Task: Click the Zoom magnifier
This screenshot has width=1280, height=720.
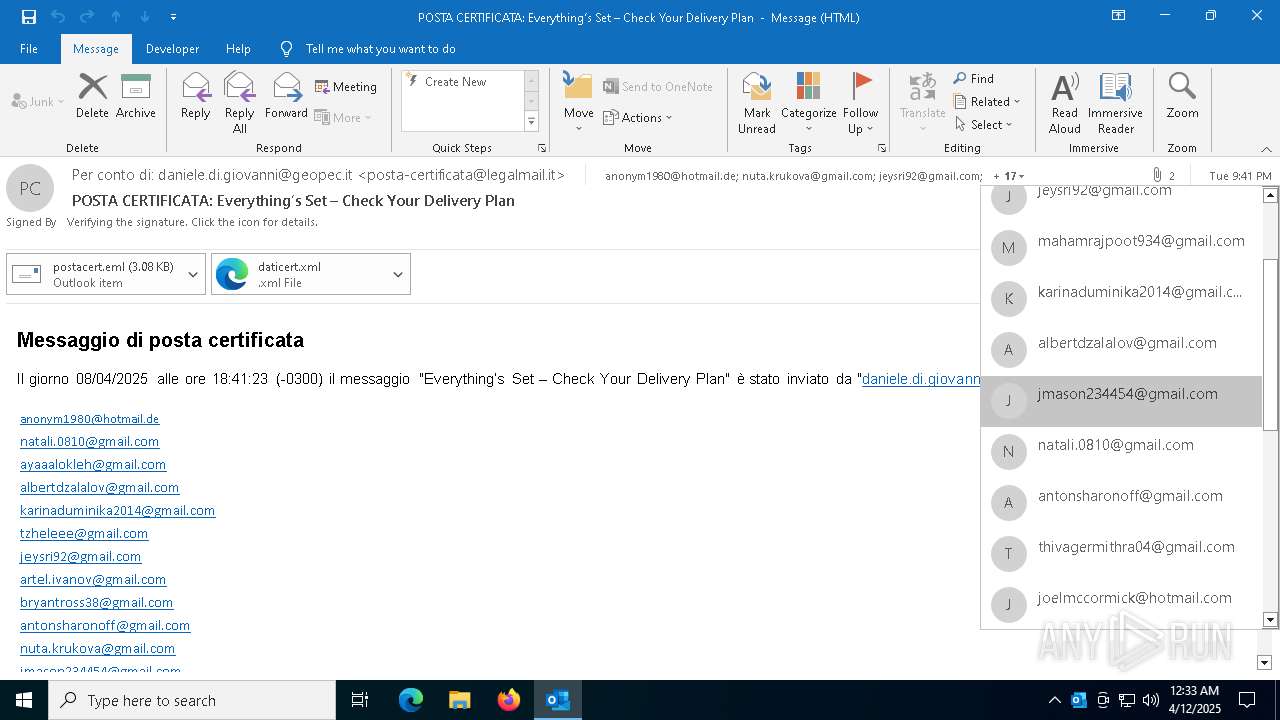Action: (x=1182, y=96)
